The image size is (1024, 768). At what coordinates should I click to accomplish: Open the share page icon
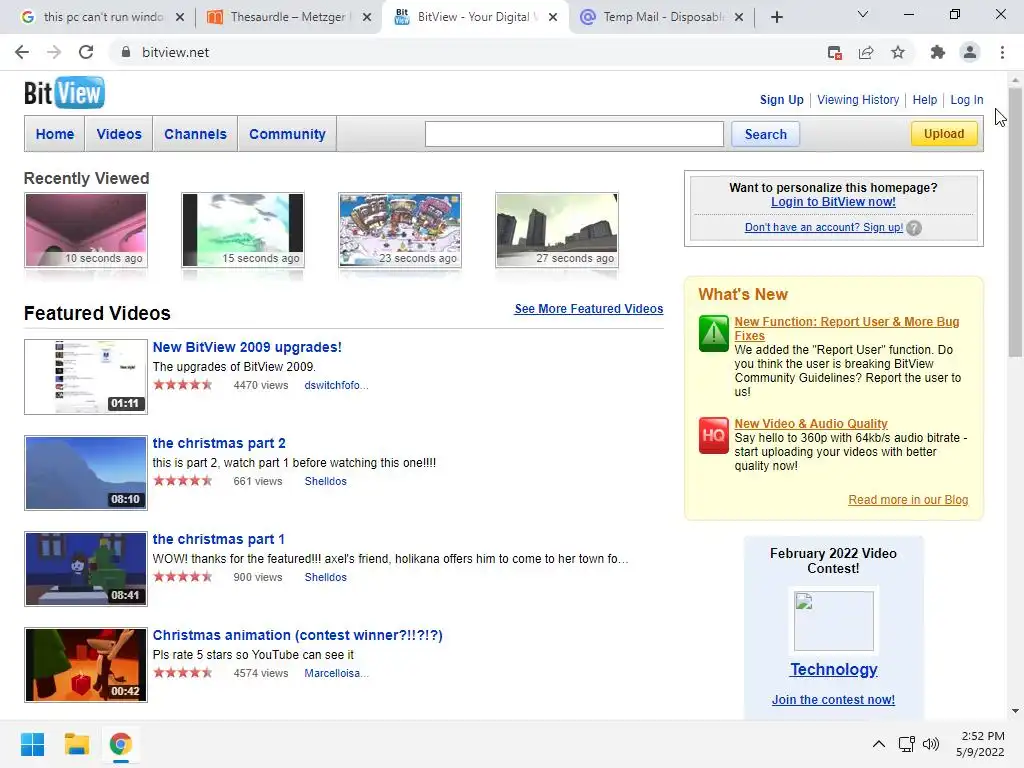tap(866, 52)
